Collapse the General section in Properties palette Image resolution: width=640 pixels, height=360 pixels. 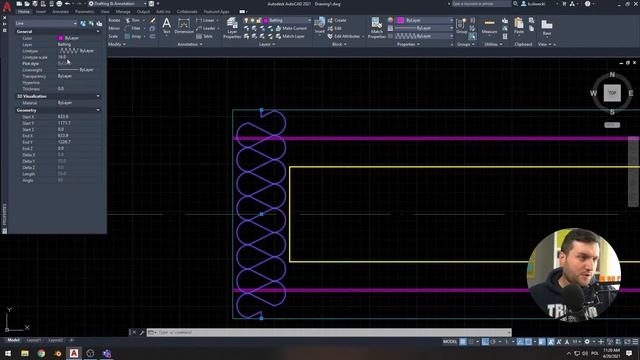pyautogui.click(x=98, y=31)
